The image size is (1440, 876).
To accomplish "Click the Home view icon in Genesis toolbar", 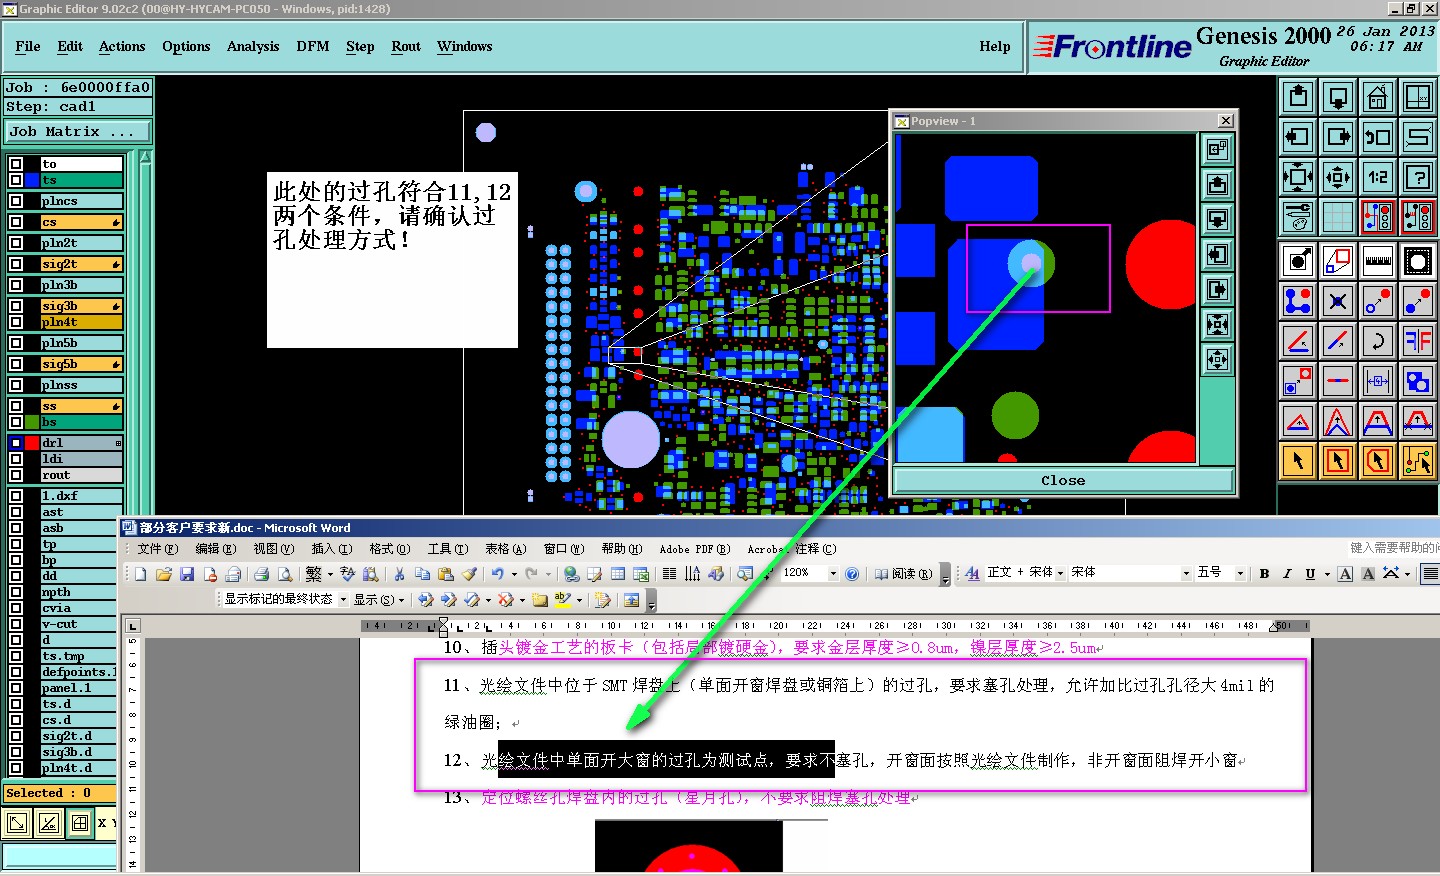I will pyautogui.click(x=1378, y=97).
